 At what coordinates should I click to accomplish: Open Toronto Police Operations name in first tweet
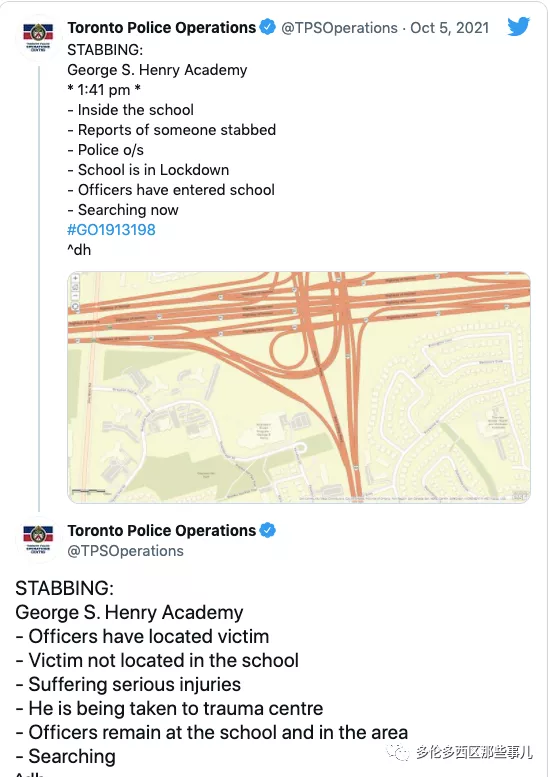162,28
